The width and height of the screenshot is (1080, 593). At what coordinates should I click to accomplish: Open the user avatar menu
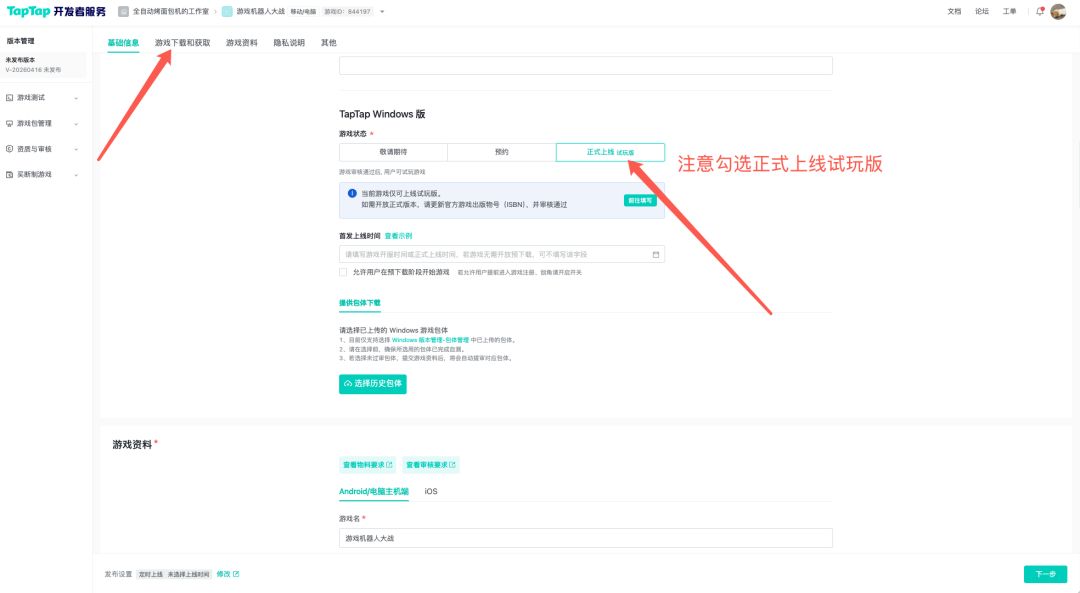(x=1058, y=11)
